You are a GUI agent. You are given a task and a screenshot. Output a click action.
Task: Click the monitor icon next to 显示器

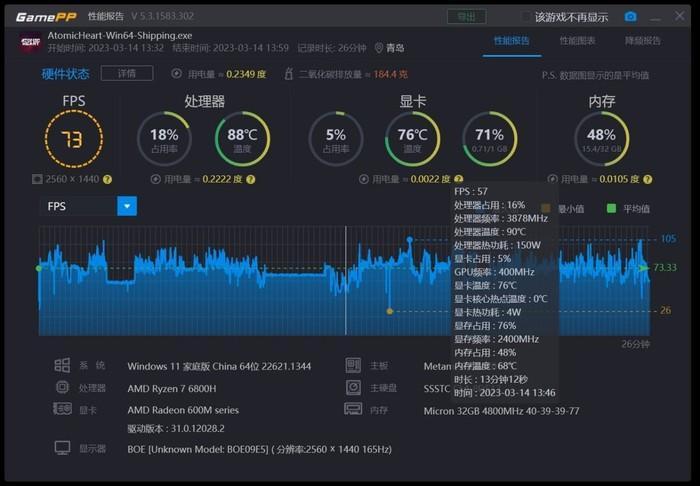pyautogui.click(x=62, y=448)
